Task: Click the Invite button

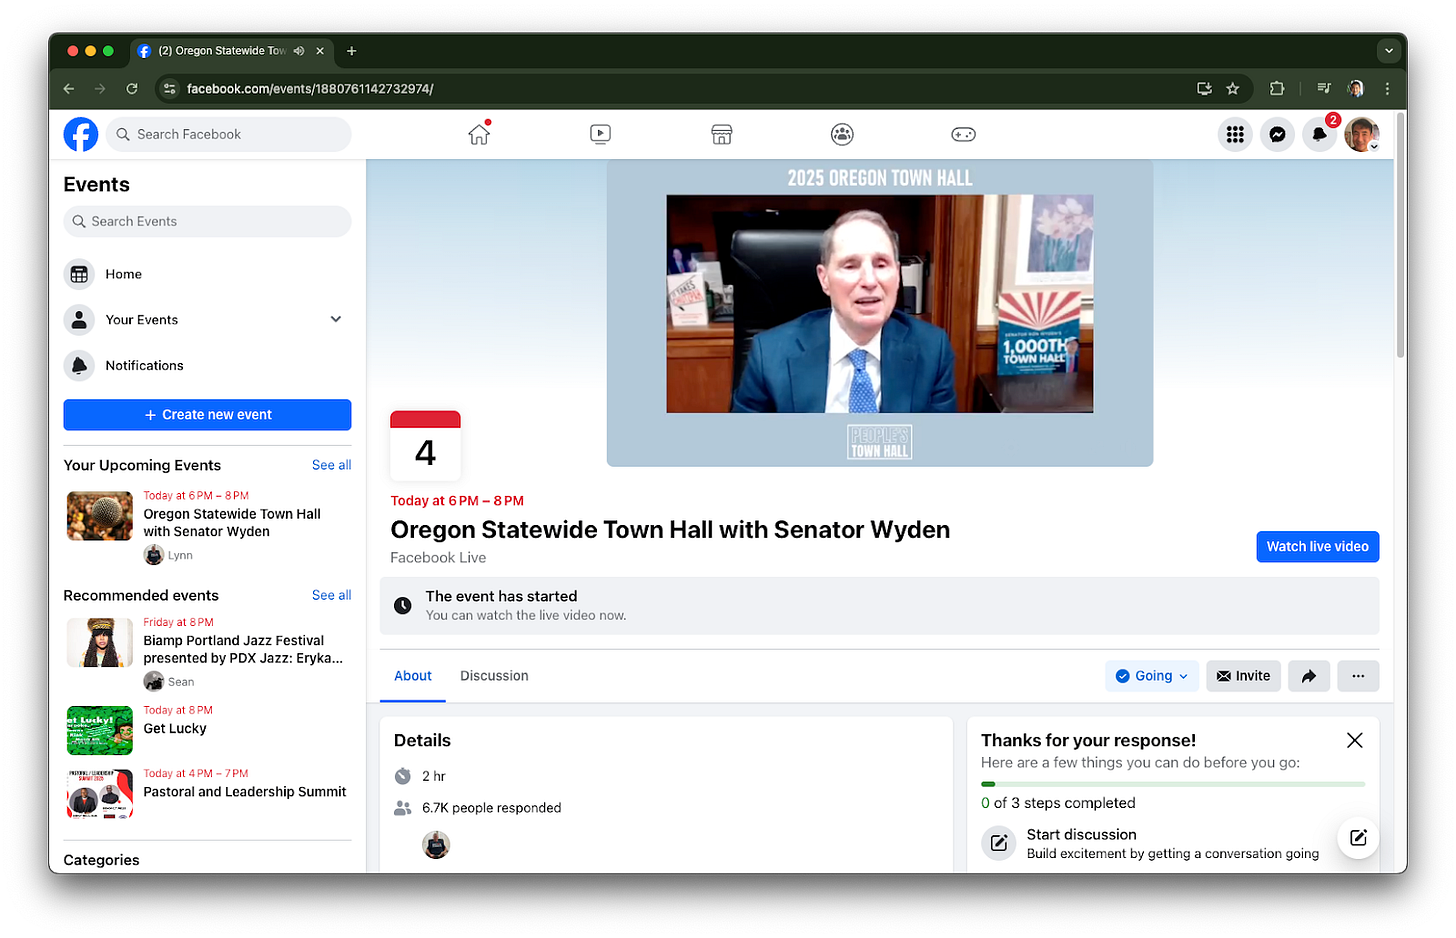Action: [1243, 676]
